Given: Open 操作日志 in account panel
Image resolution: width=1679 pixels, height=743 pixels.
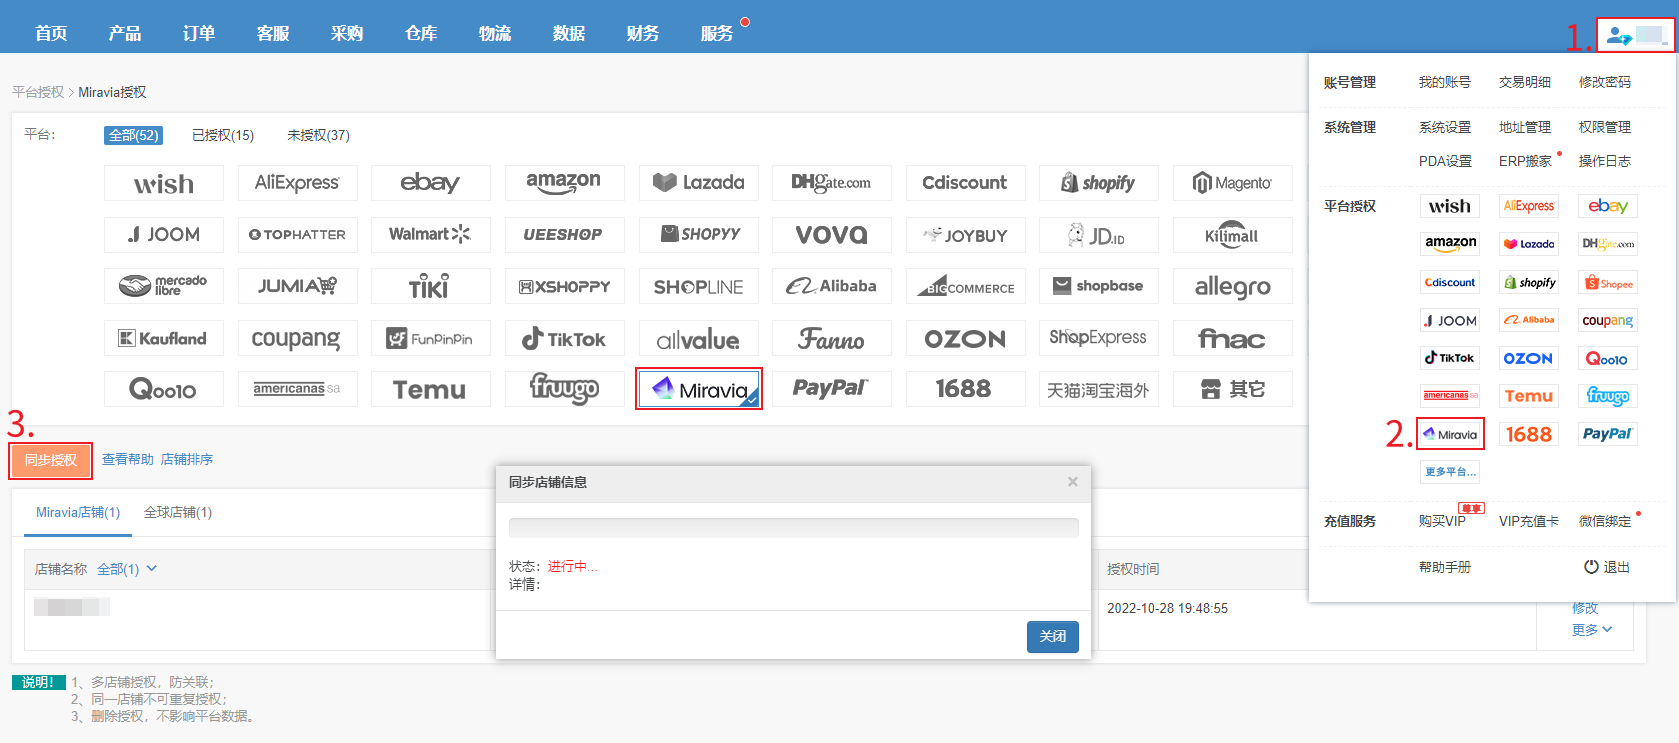Looking at the screenshot, I should (1605, 161).
